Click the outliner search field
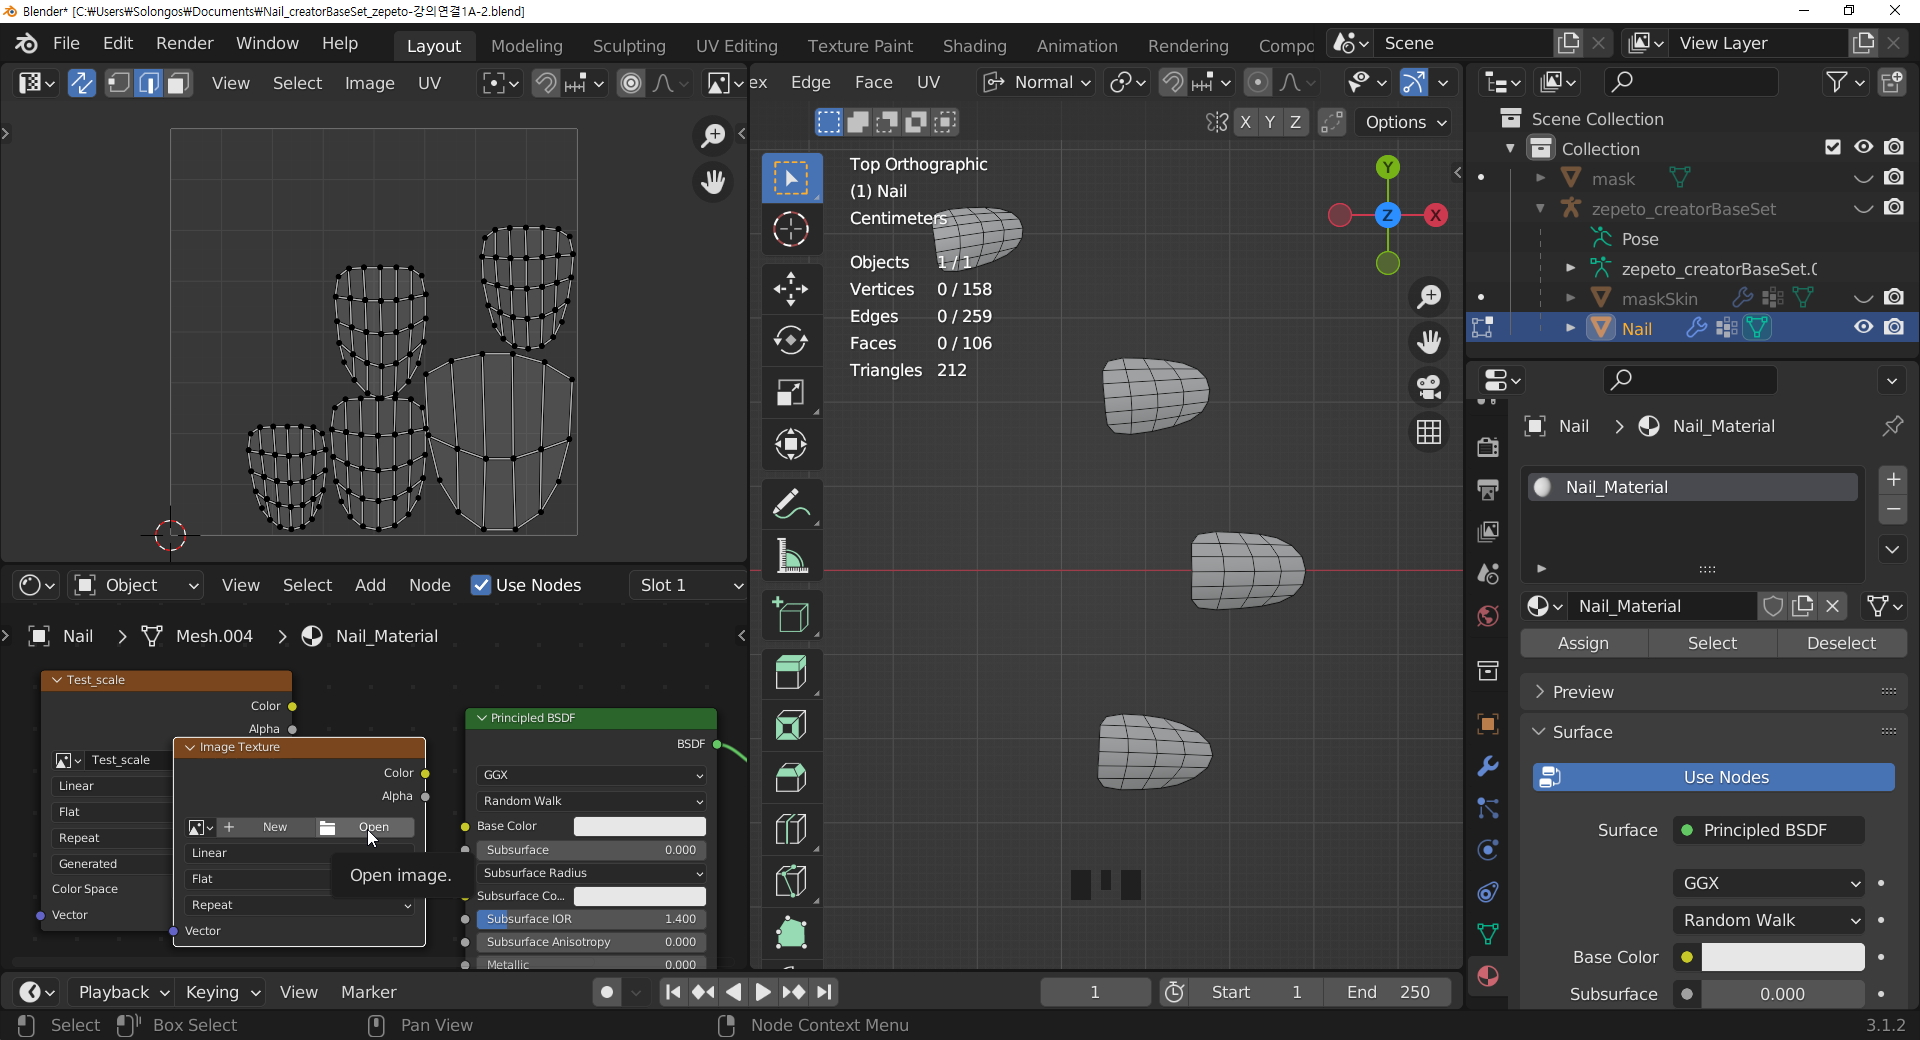The image size is (1920, 1040). point(1691,81)
